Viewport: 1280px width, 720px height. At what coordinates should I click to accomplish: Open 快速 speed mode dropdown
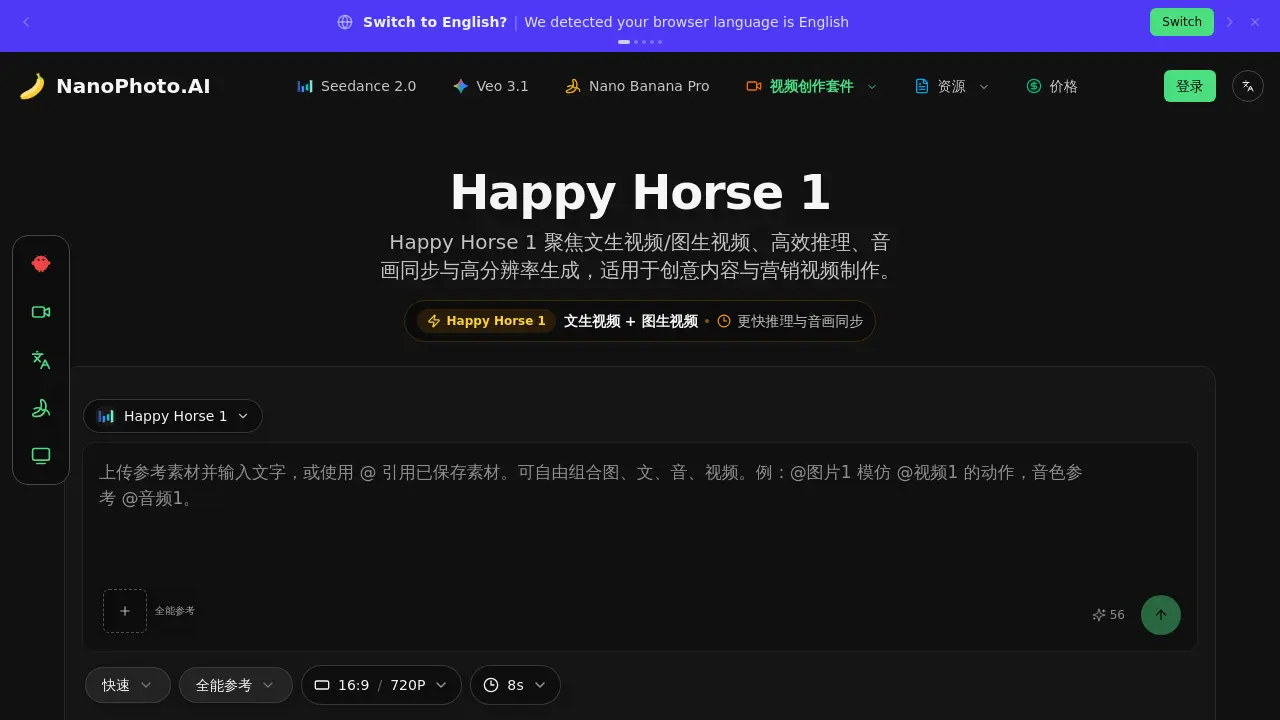(128, 685)
